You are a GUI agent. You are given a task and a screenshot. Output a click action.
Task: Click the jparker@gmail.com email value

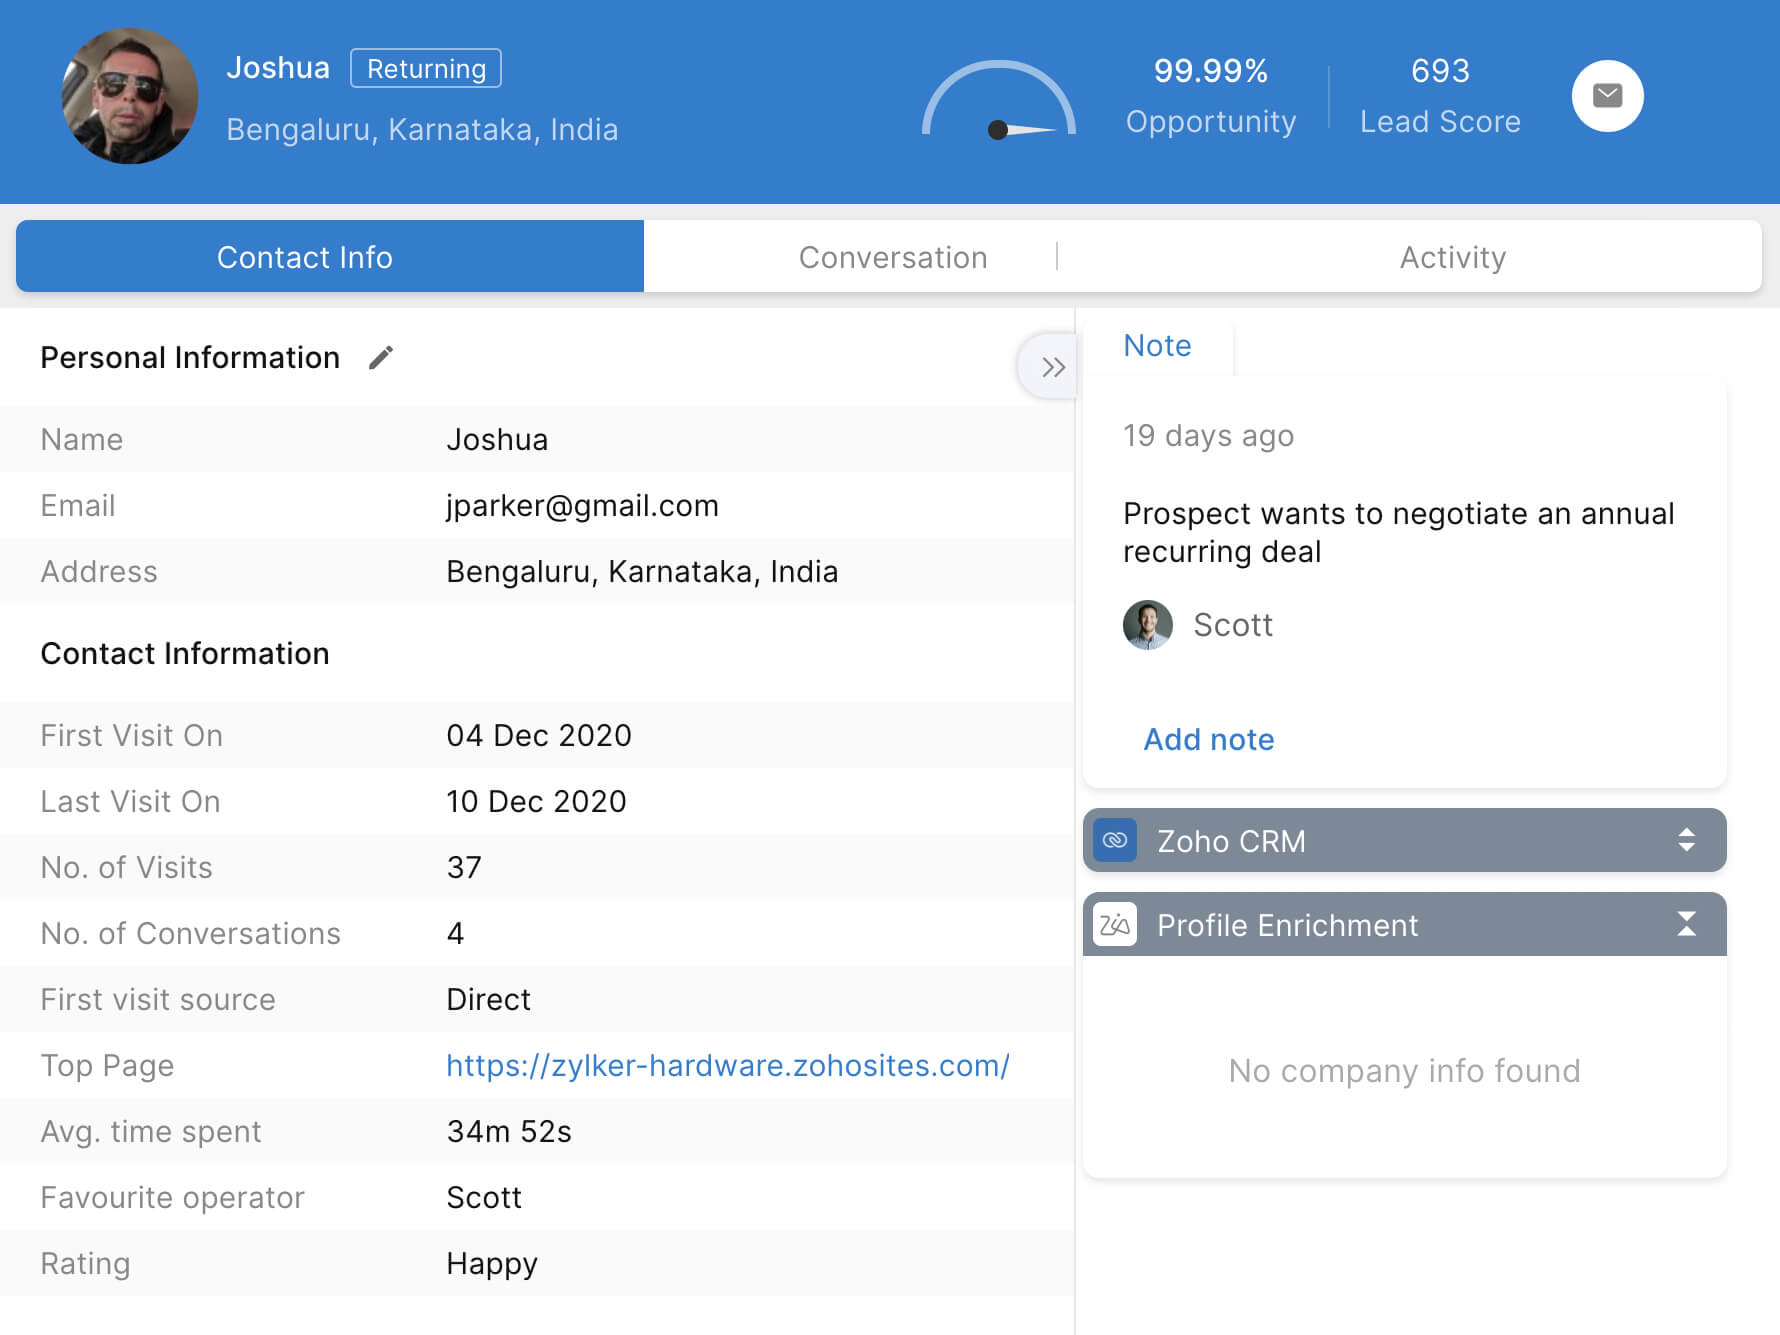coord(582,505)
